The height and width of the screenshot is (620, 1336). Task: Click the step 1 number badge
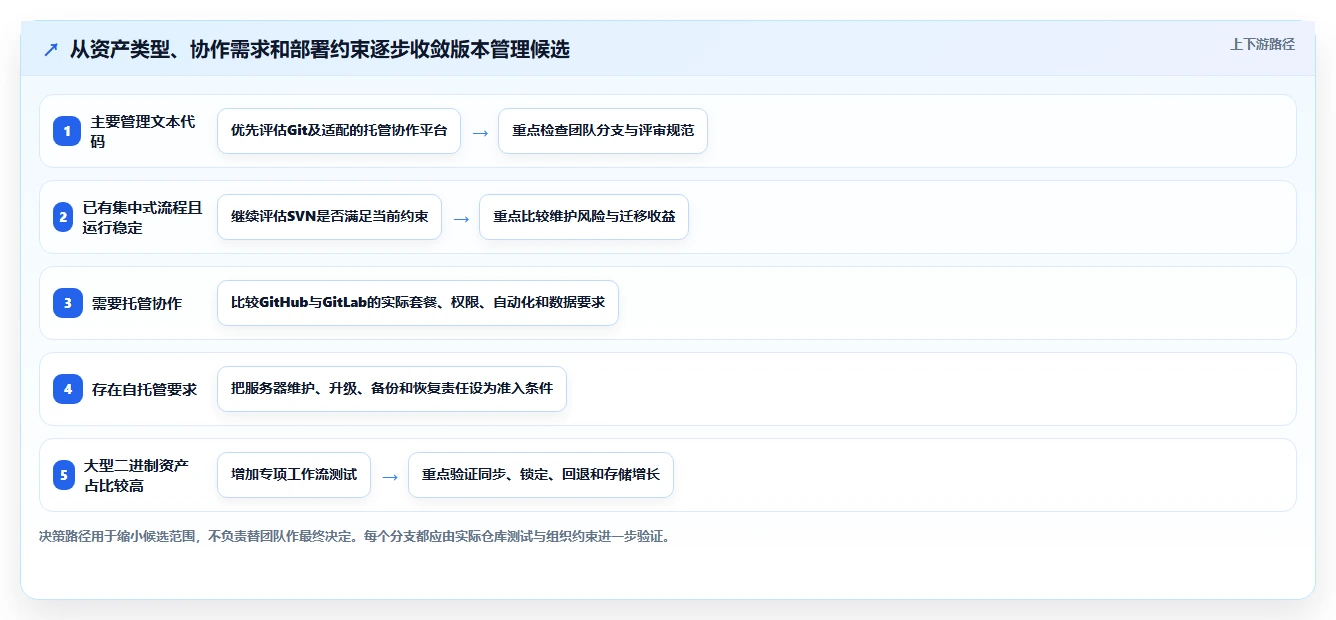[x=67, y=131]
